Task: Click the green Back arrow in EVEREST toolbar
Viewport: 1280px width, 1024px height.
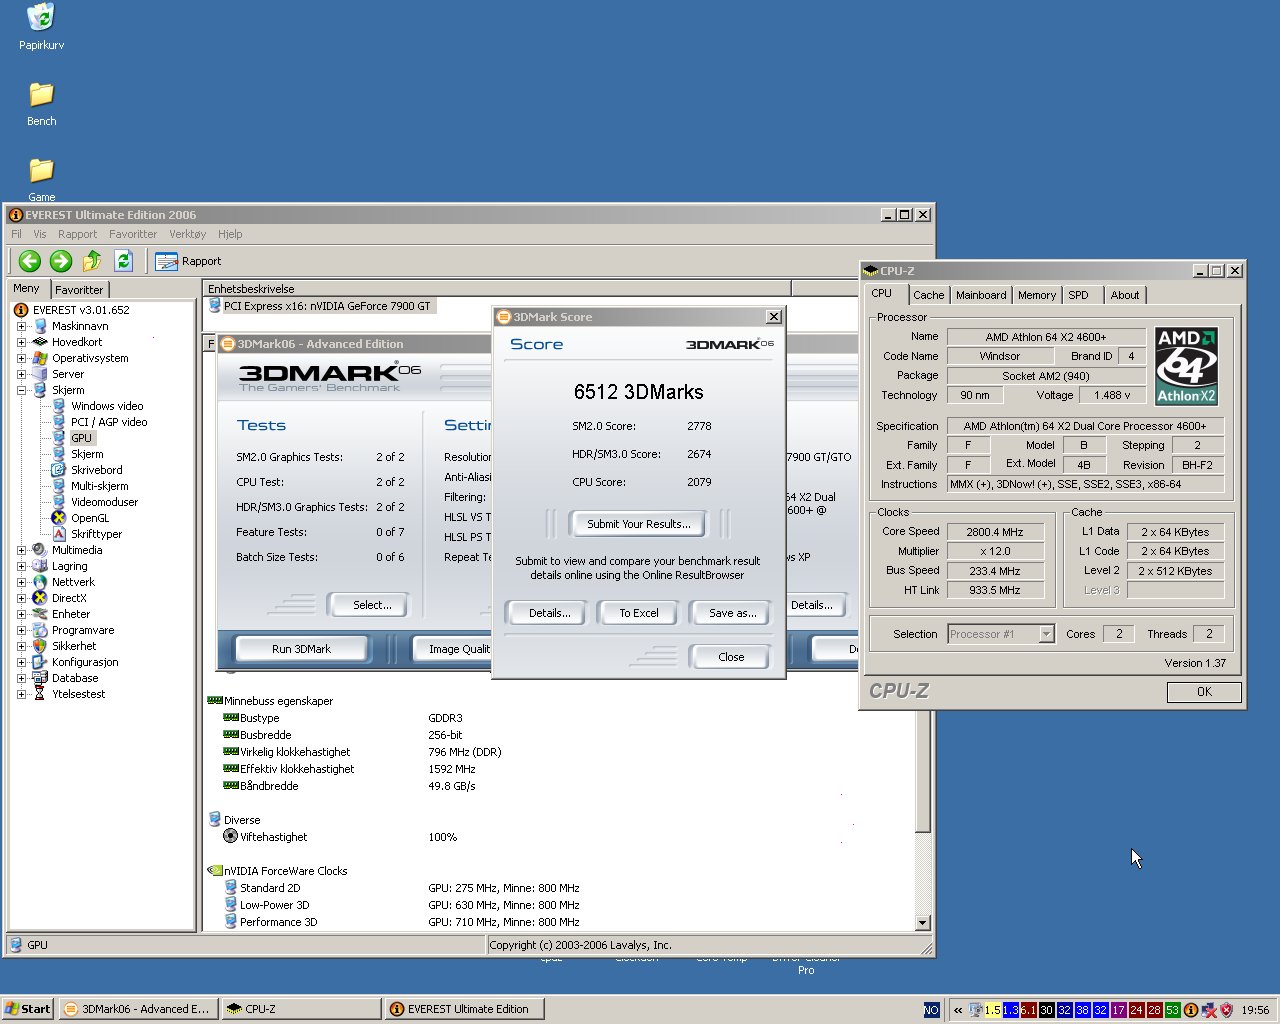Action: point(30,261)
